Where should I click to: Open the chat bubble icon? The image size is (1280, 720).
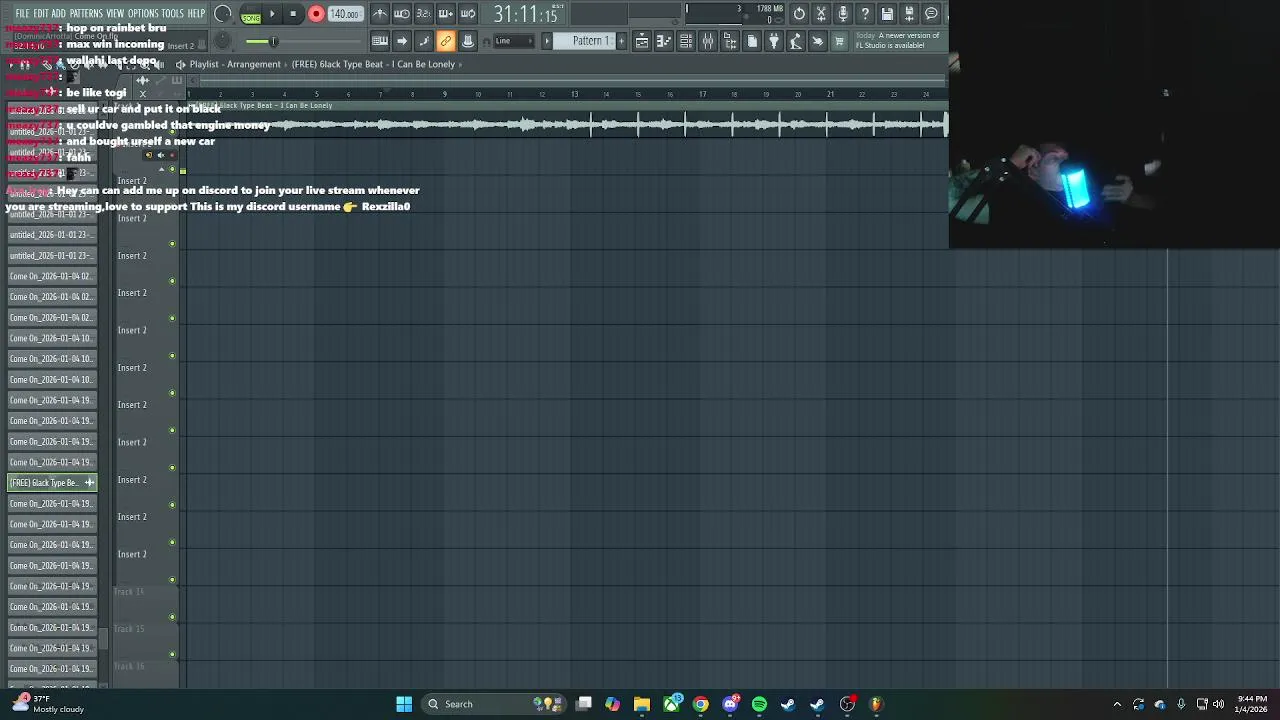[931, 13]
